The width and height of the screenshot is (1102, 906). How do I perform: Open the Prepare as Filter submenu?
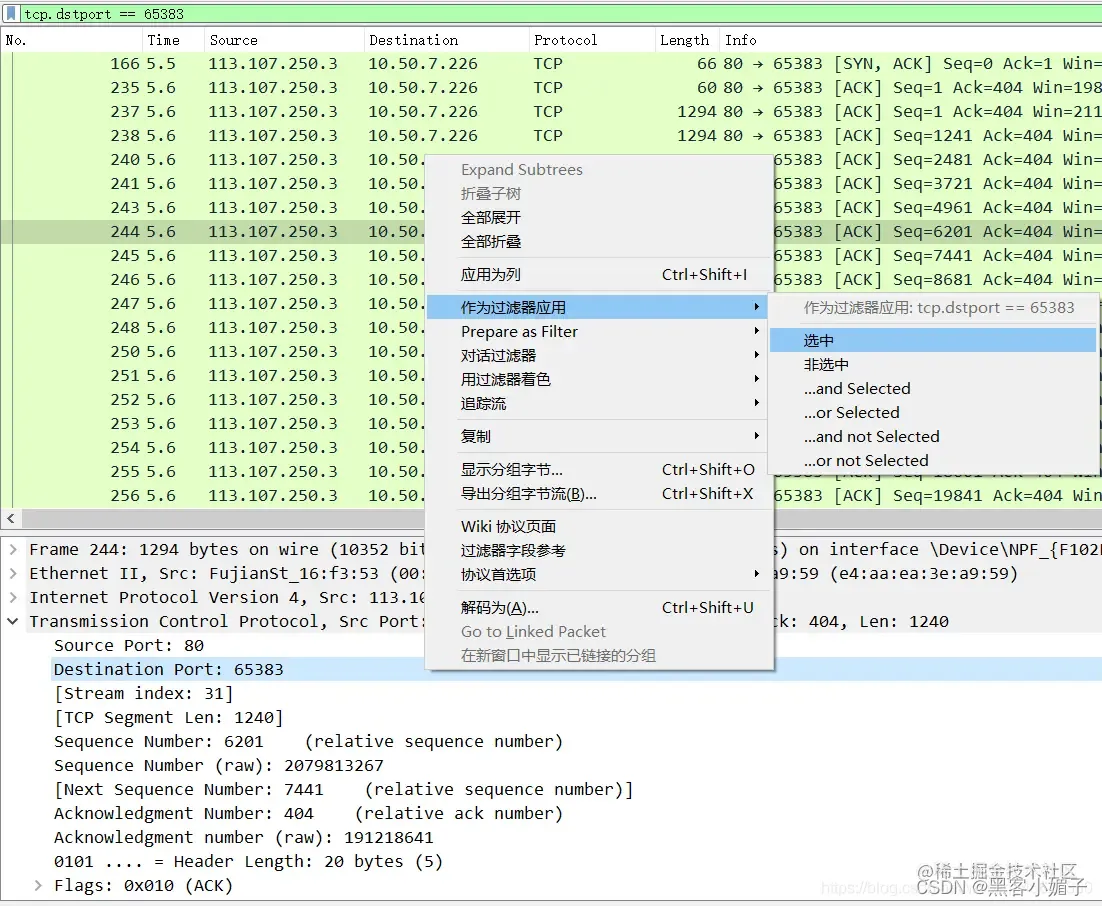click(599, 331)
